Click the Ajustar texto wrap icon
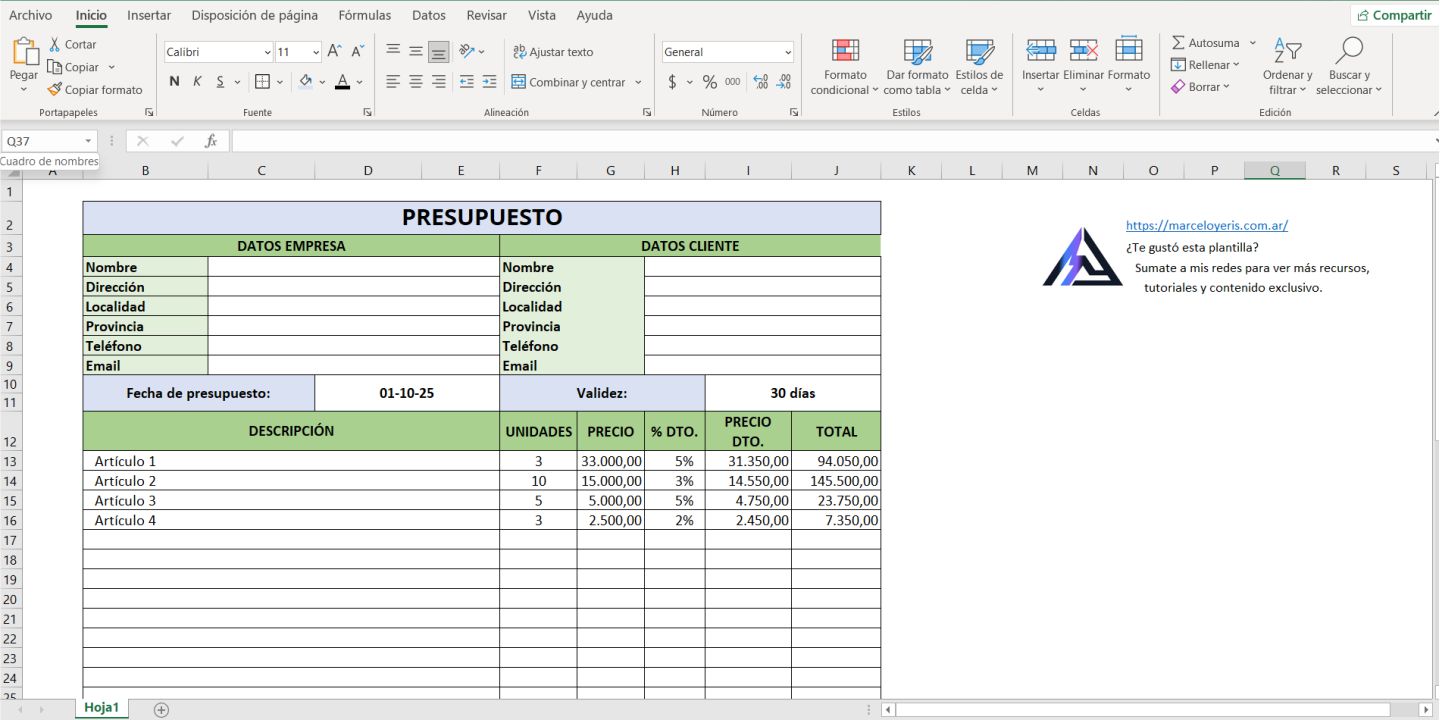 click(x=519, y=52)
